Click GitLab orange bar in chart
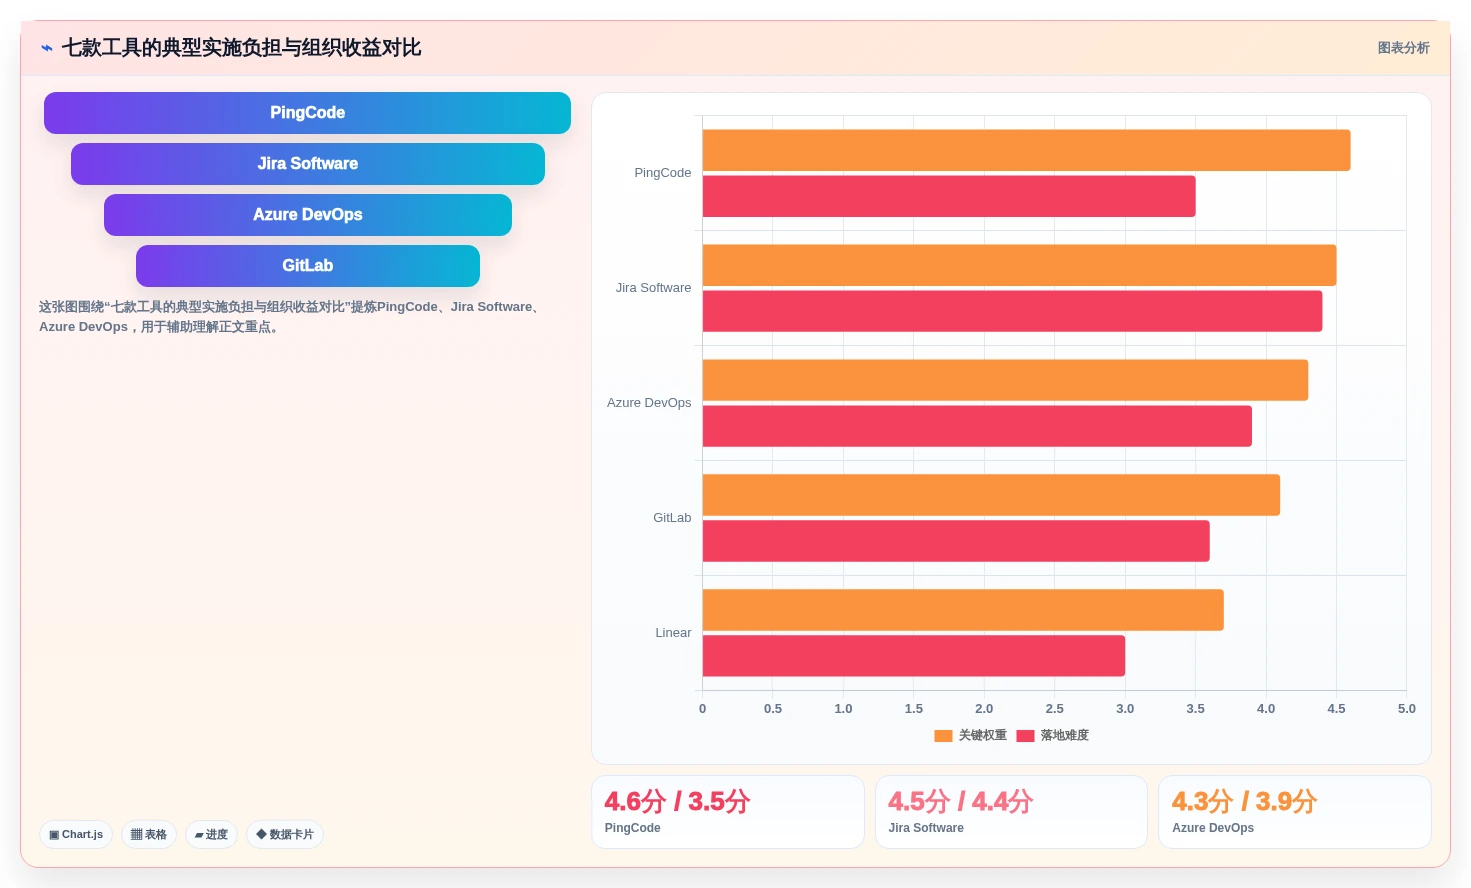1471x888 pixels. pos(991,495)
